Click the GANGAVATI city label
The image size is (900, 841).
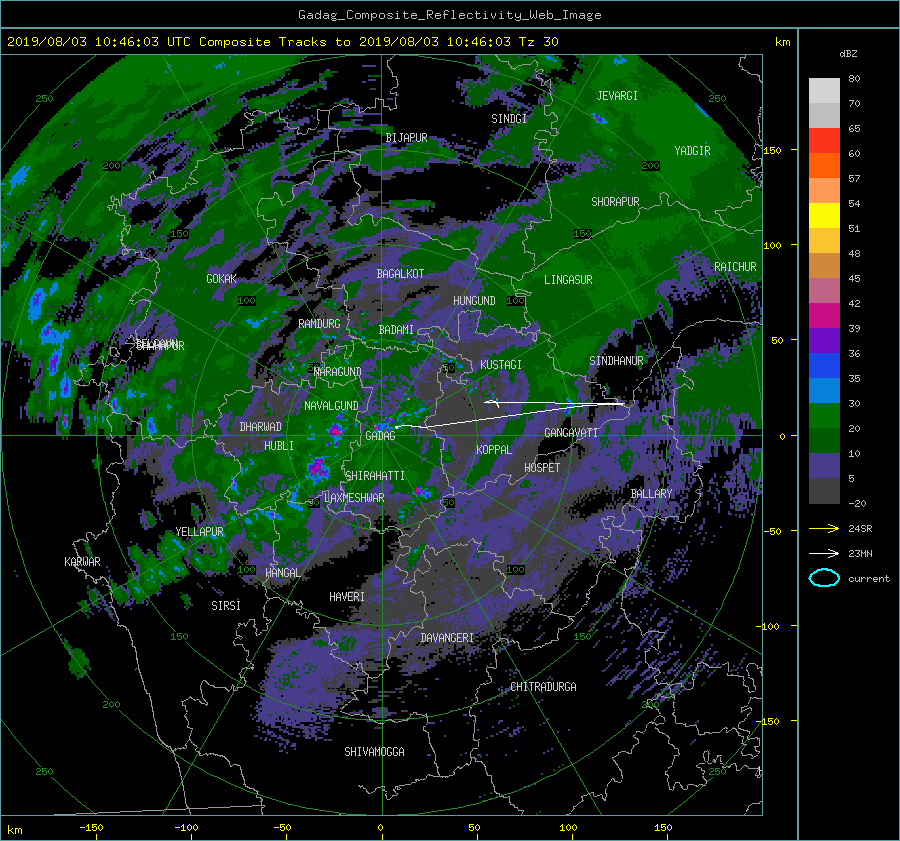point(571,432)
